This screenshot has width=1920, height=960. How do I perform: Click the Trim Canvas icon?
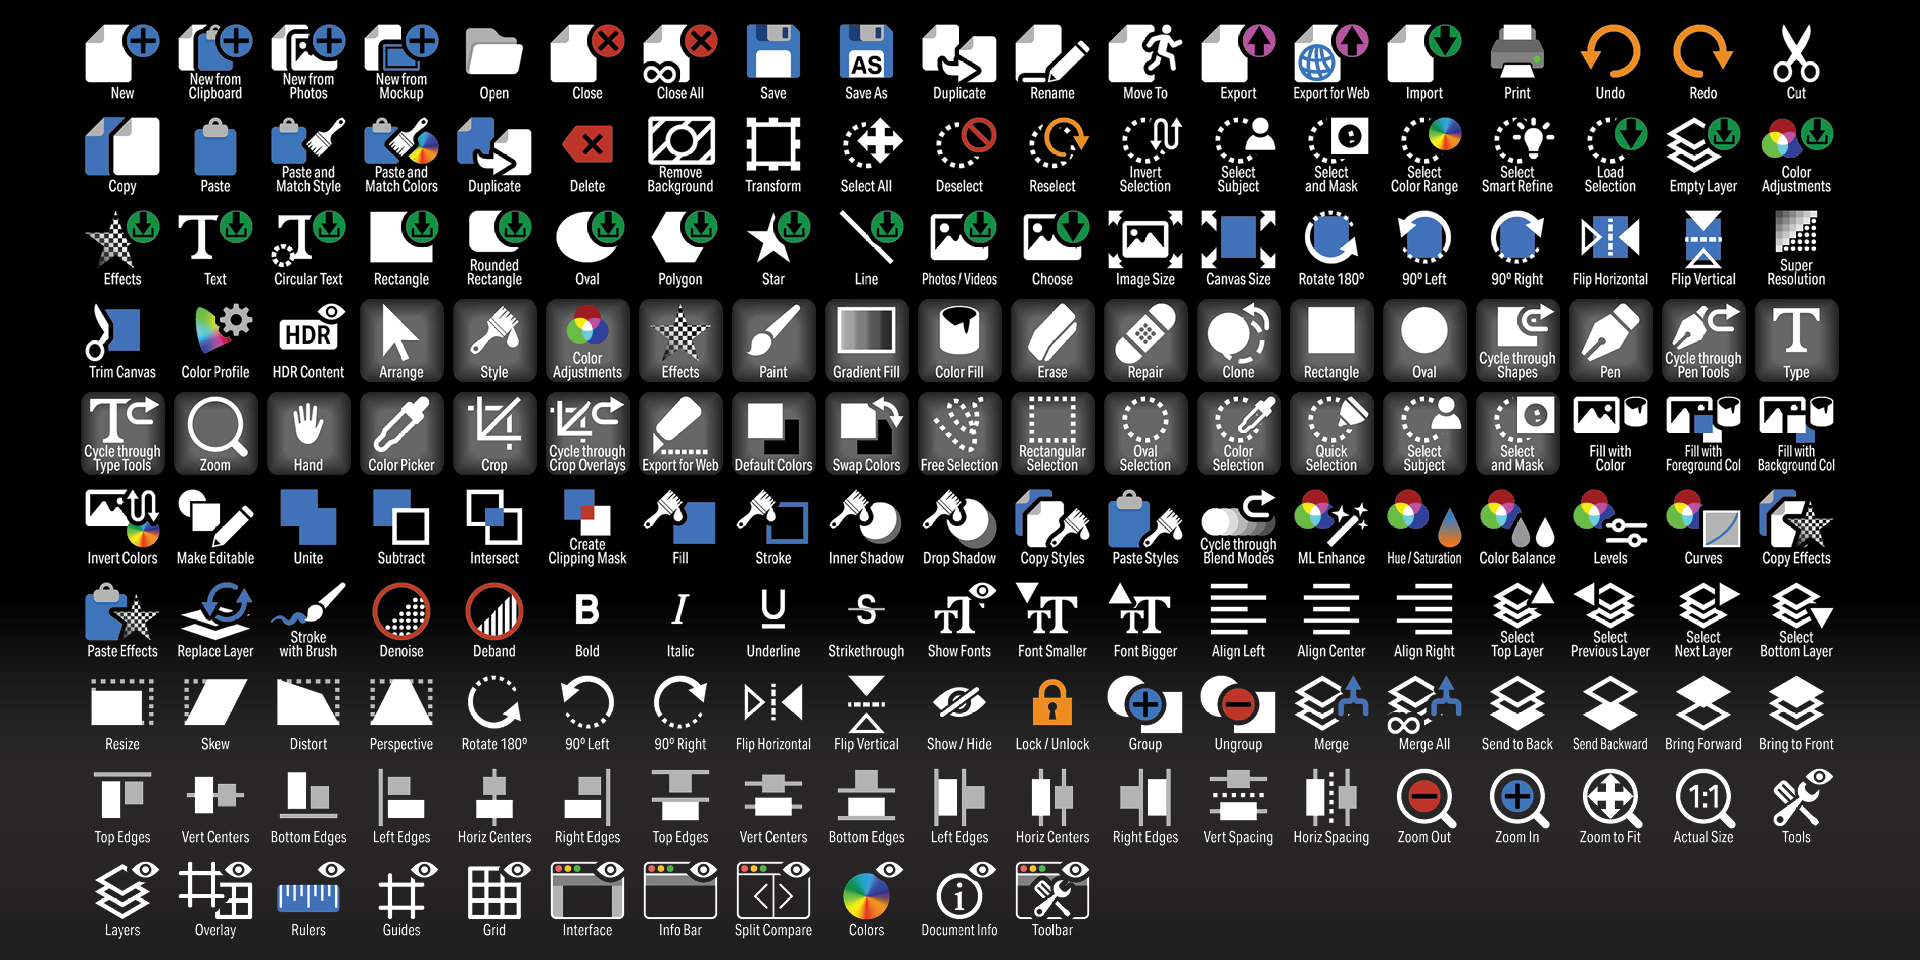coord(112,332)
